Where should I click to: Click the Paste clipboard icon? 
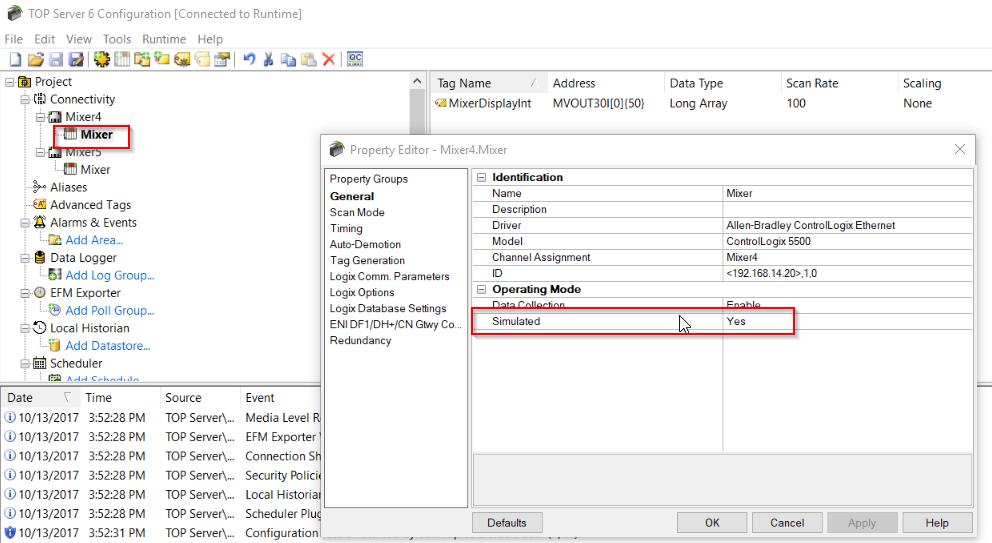309,59
